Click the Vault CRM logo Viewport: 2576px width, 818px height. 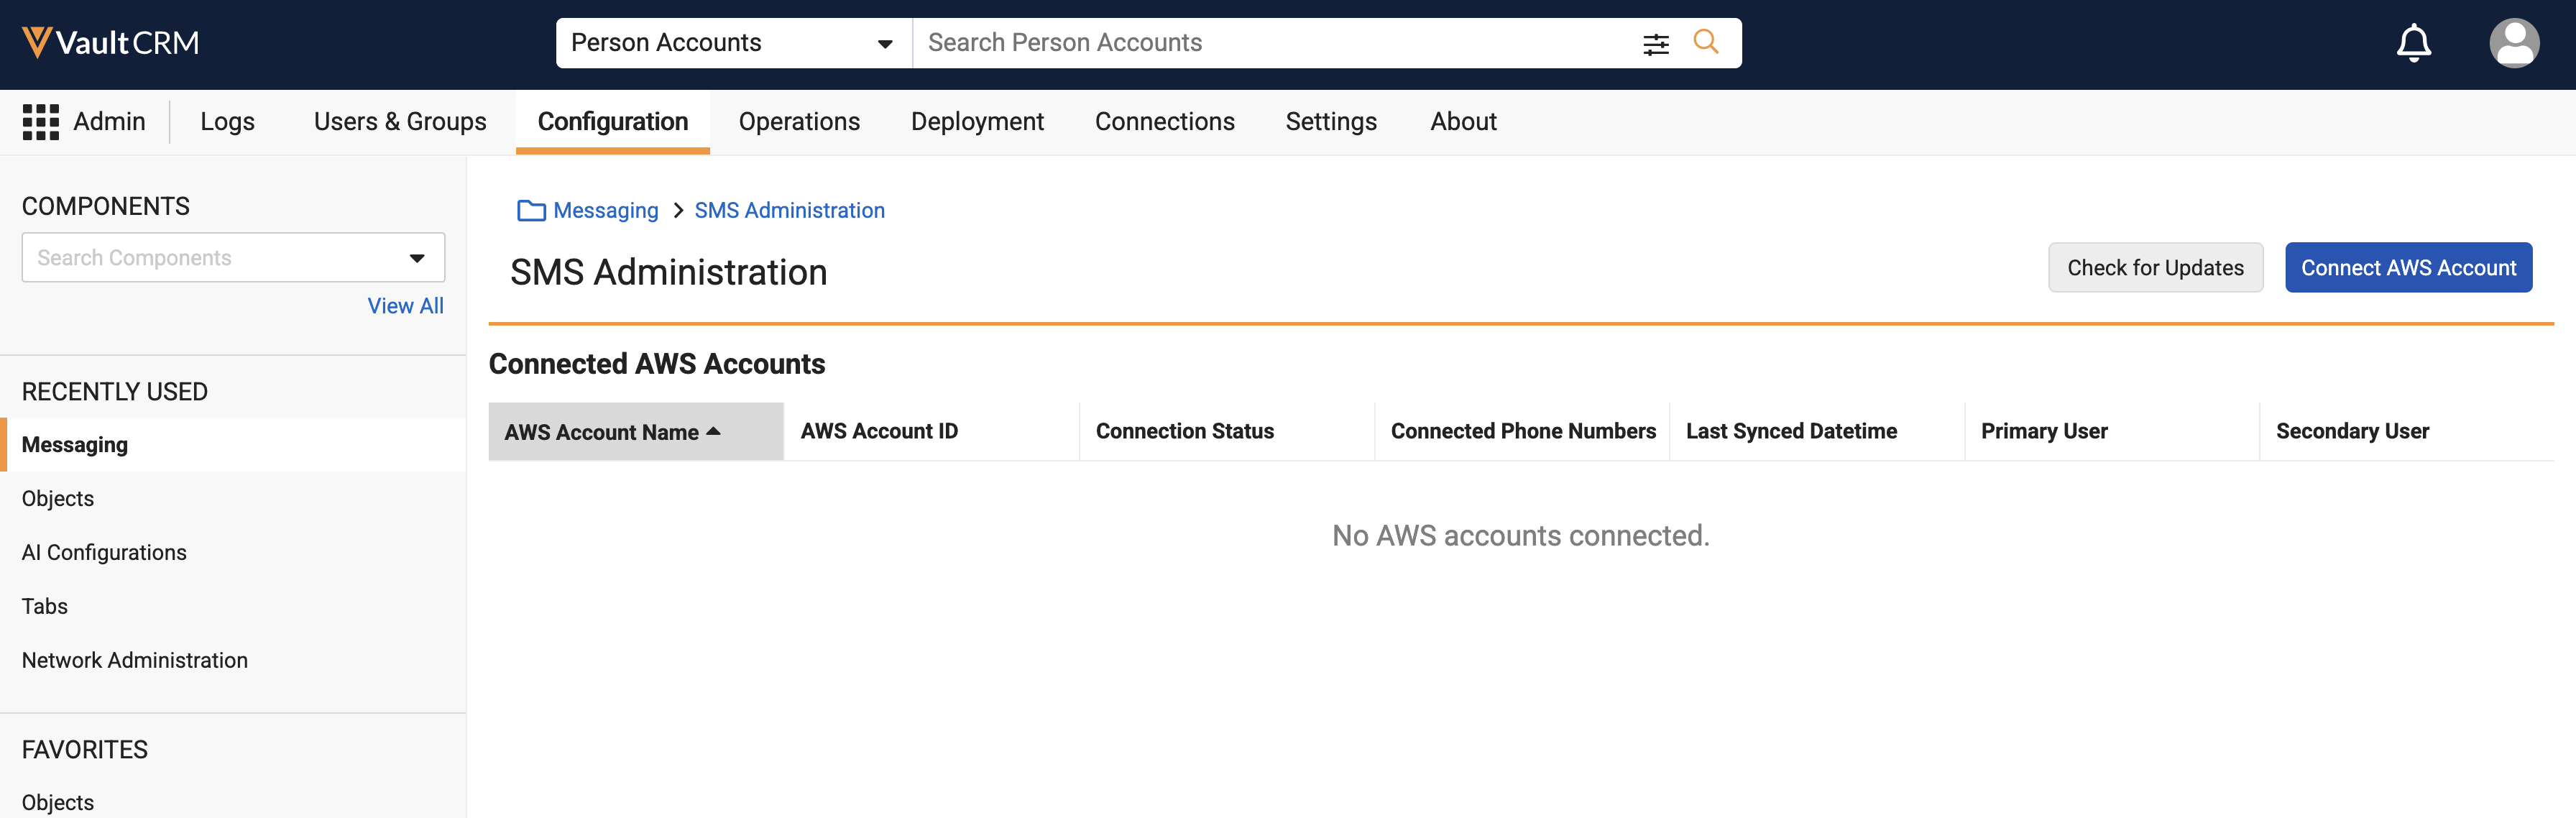coord(111,42)
